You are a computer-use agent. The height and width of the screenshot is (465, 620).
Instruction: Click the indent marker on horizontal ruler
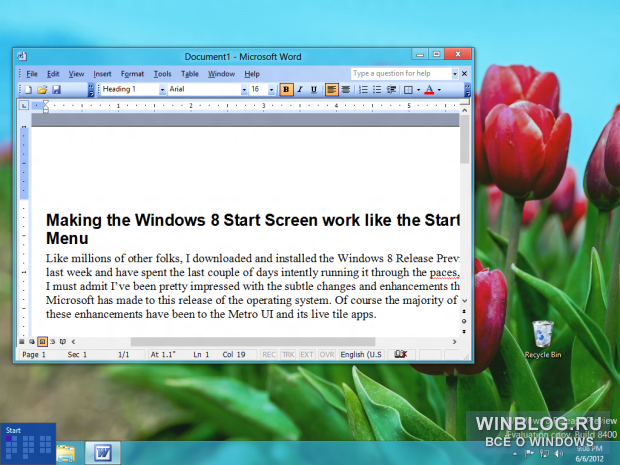(46, 106)
